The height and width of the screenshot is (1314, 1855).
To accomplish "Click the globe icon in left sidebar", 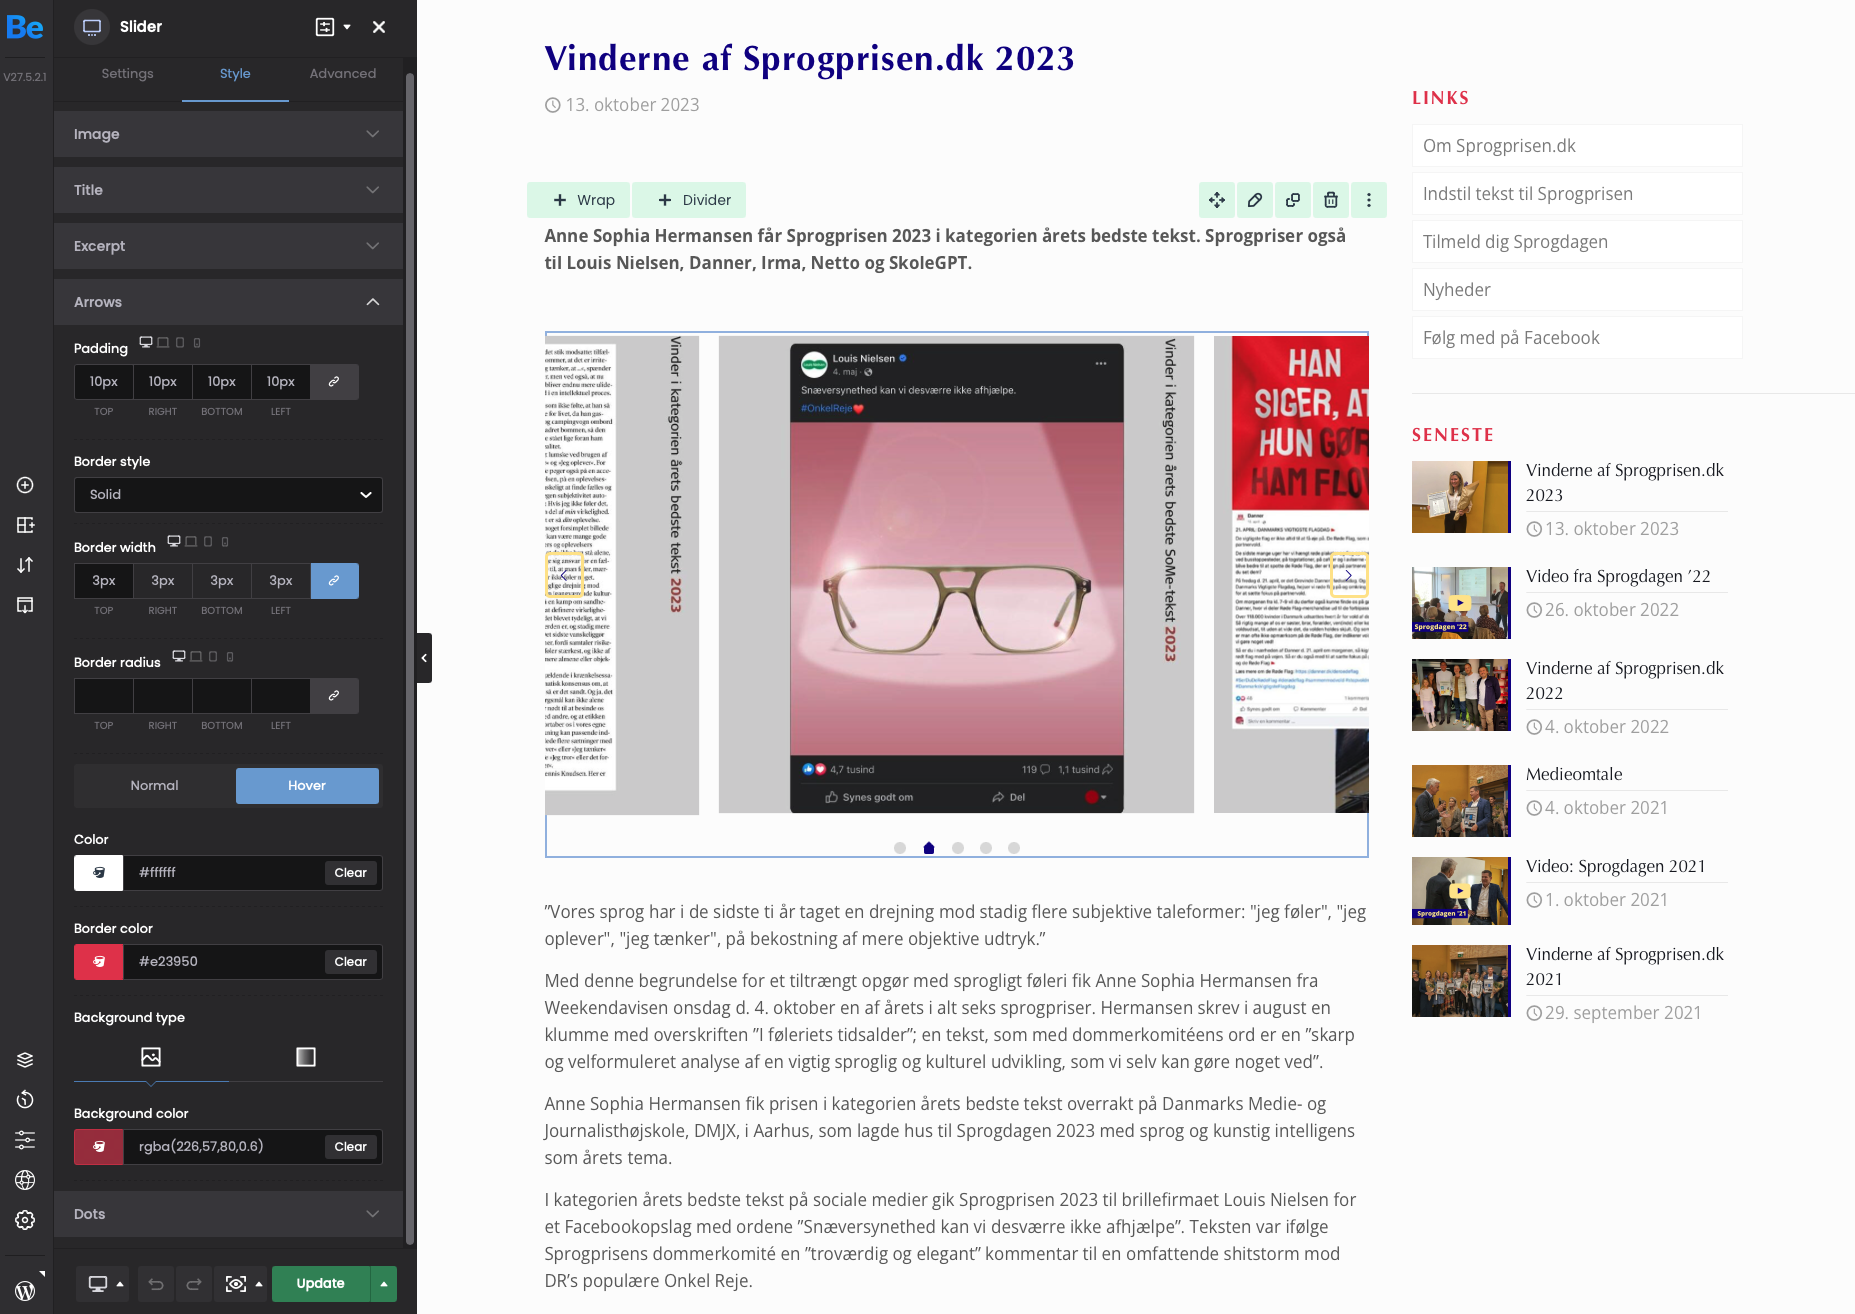I will click(25, 1180).
